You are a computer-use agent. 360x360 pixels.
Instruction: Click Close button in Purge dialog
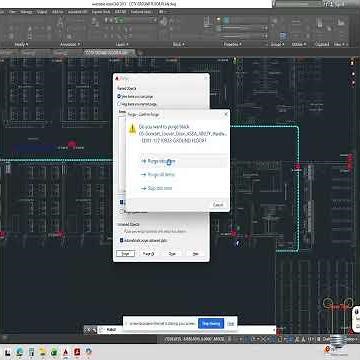point(172,254)
